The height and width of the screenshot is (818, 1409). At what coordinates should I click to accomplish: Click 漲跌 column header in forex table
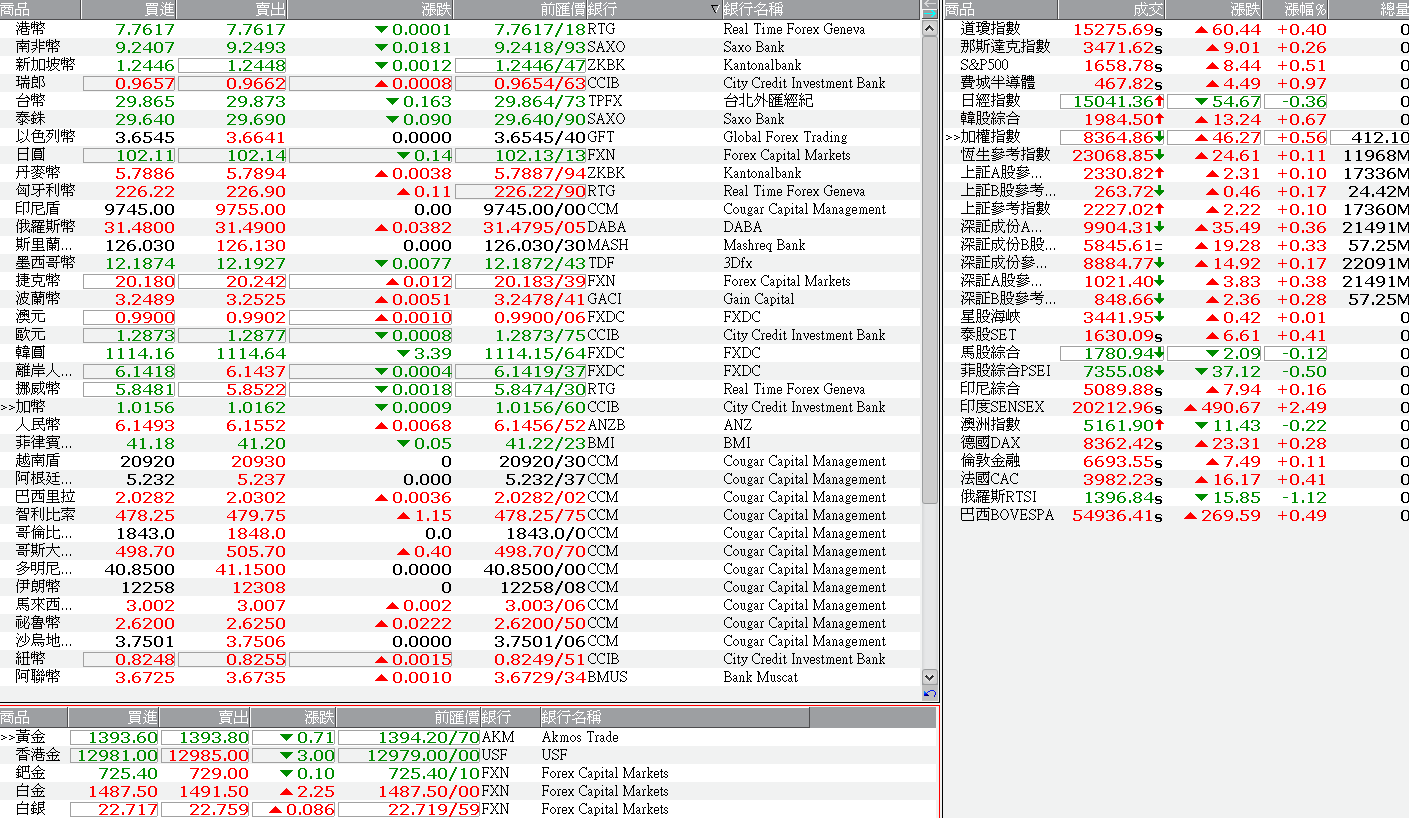point(371,10)
